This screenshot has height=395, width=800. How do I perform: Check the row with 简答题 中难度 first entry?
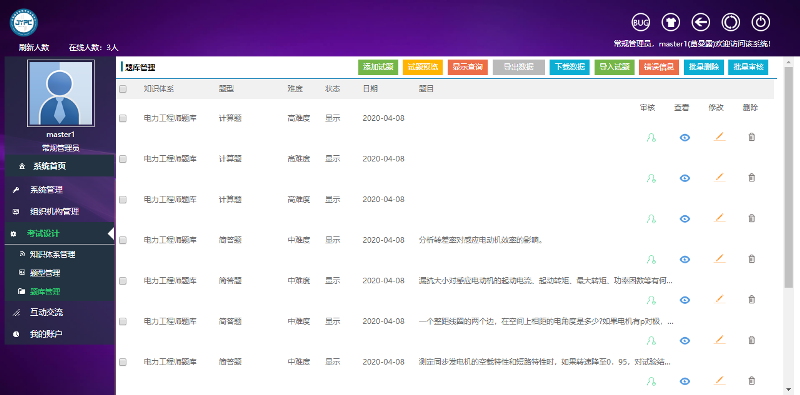[123, 240]
